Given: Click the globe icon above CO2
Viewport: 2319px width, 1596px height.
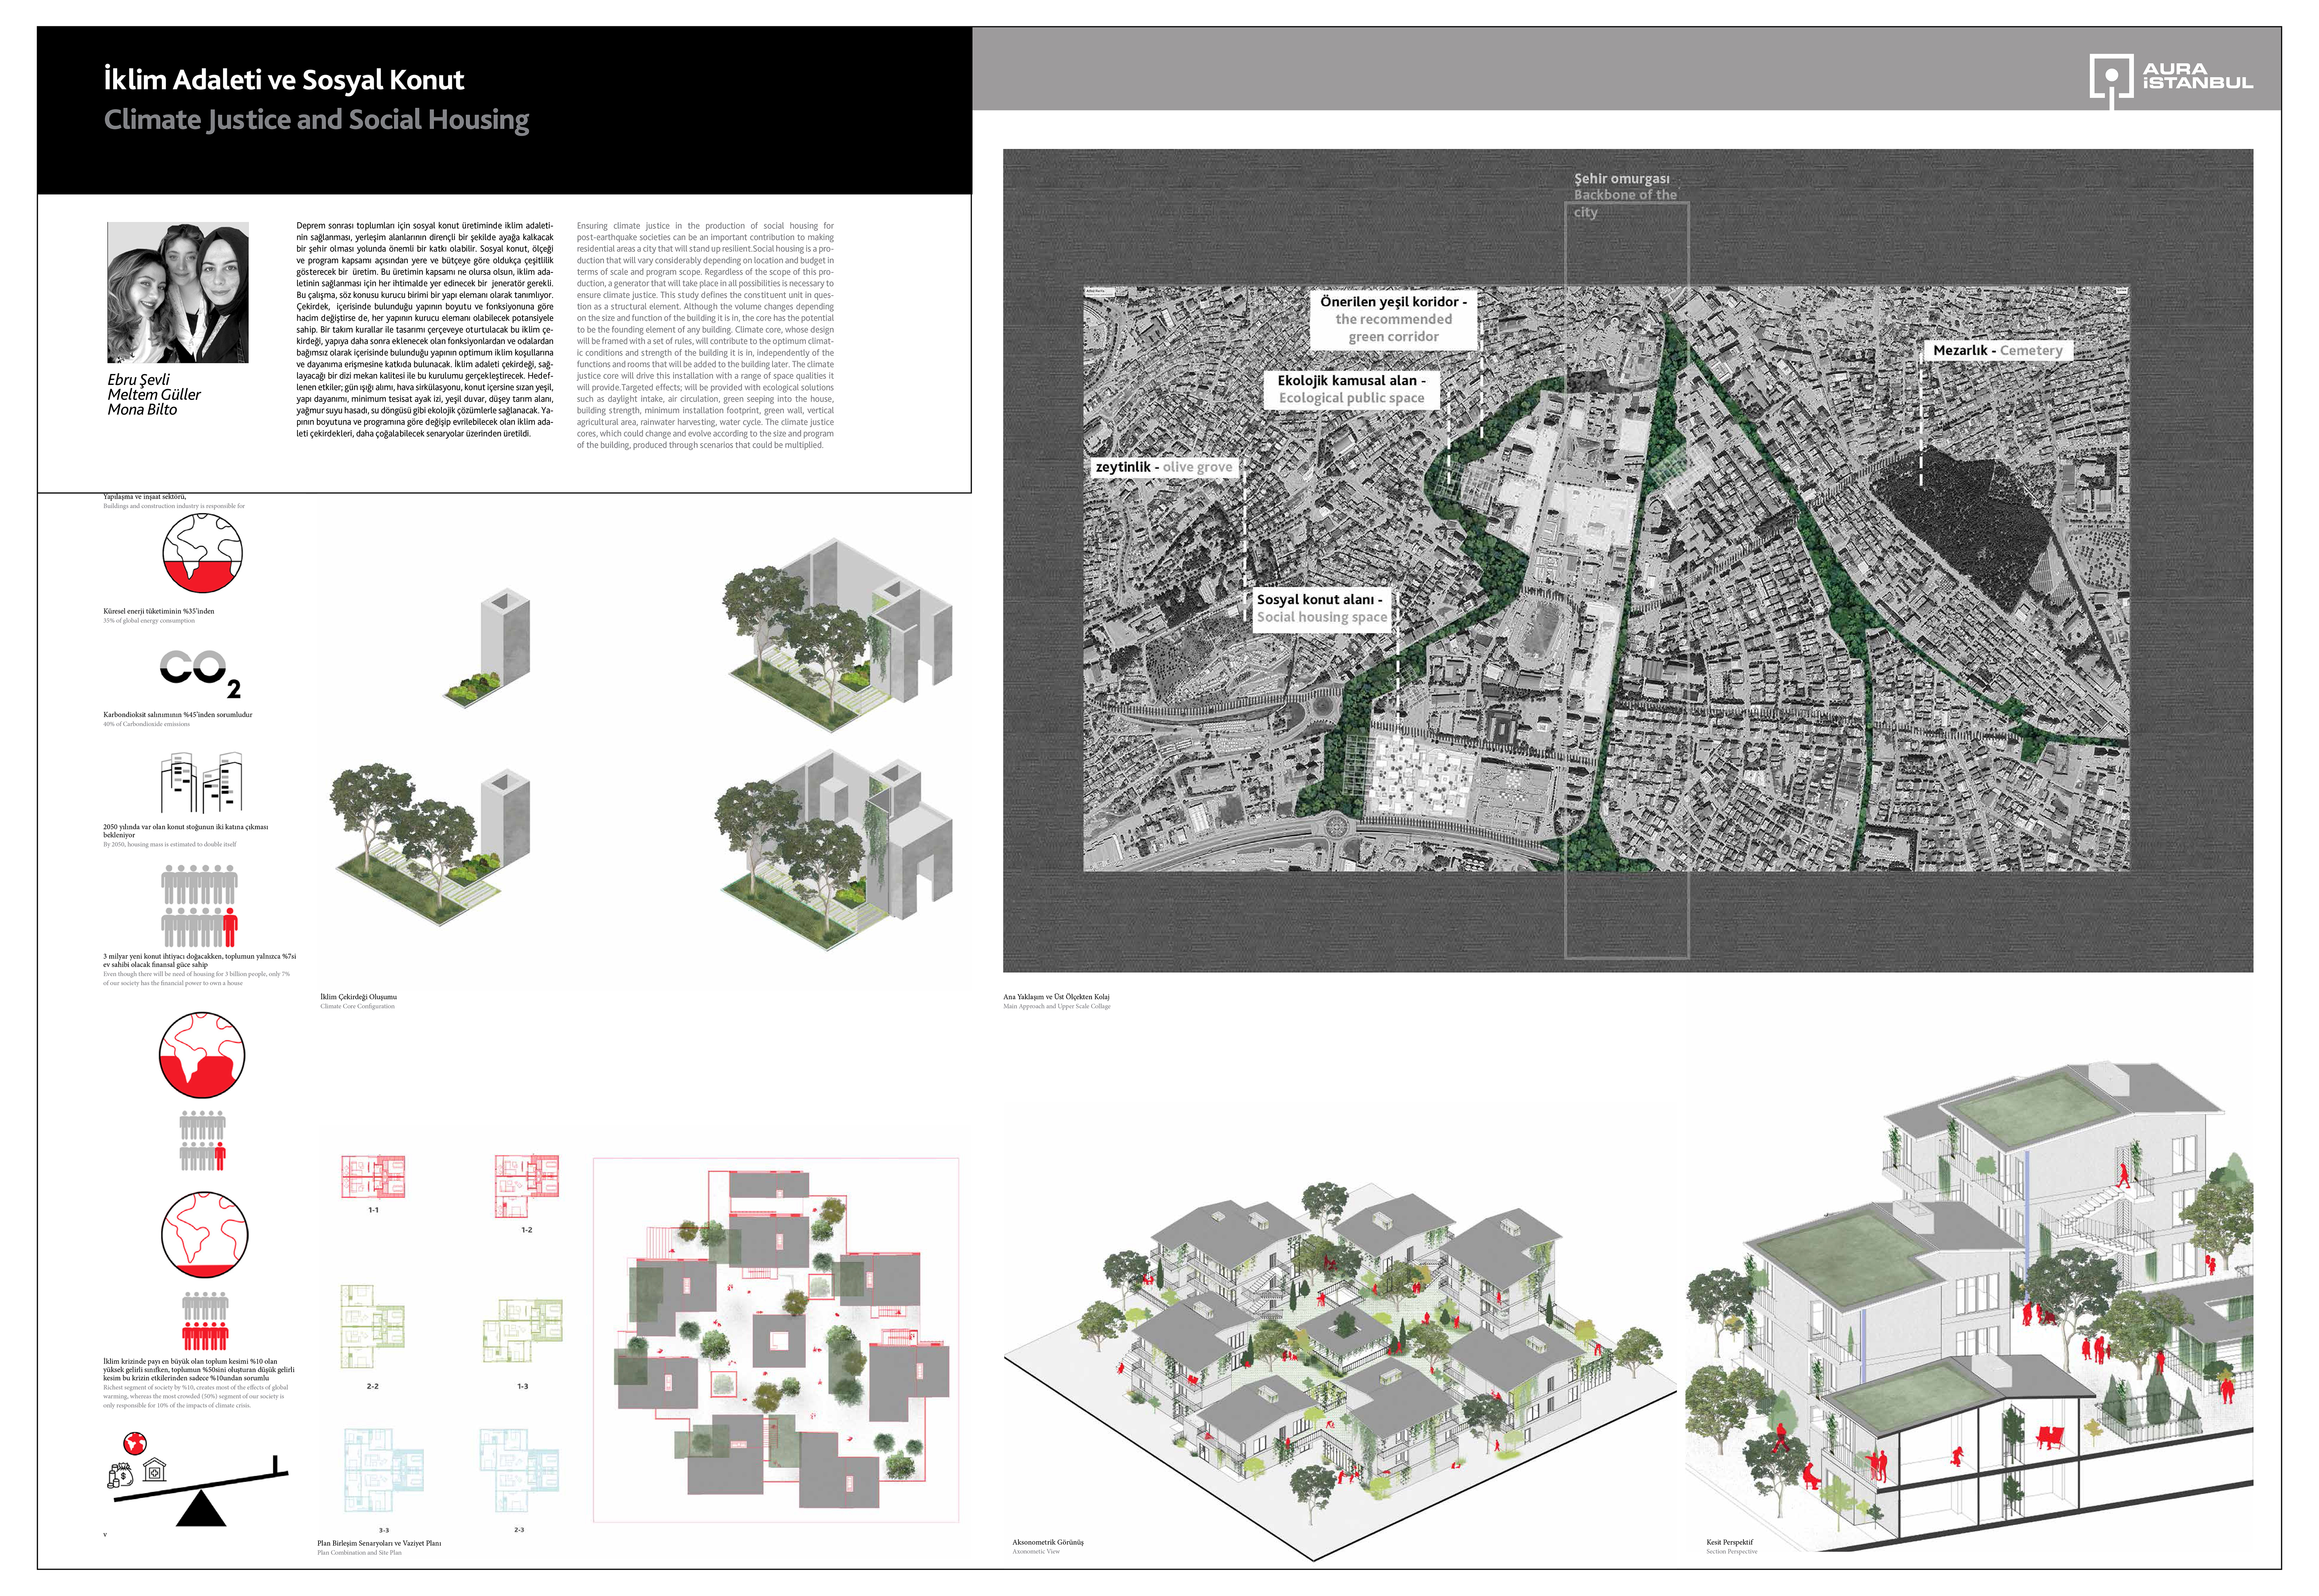Looking at the screenshot, I should [x=203, y=553].
